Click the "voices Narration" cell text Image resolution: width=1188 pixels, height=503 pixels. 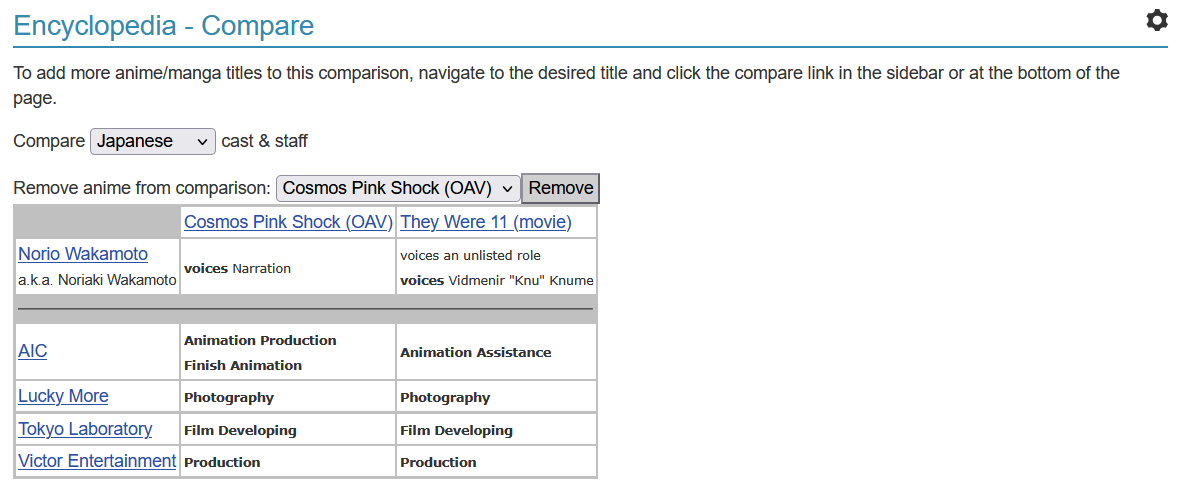[x=238, y=268]
